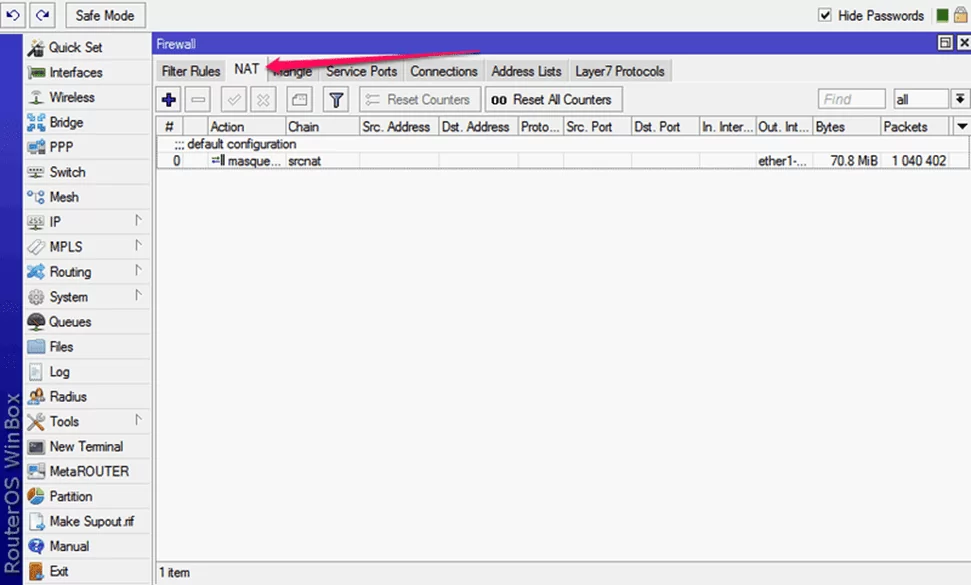Click the undo arrow icon

13,15
